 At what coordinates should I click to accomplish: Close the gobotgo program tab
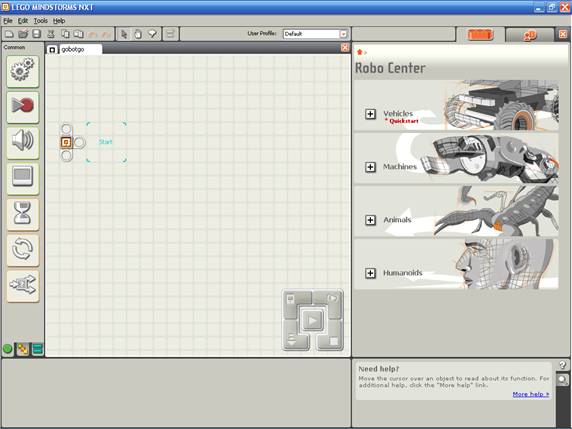(345, 48)
